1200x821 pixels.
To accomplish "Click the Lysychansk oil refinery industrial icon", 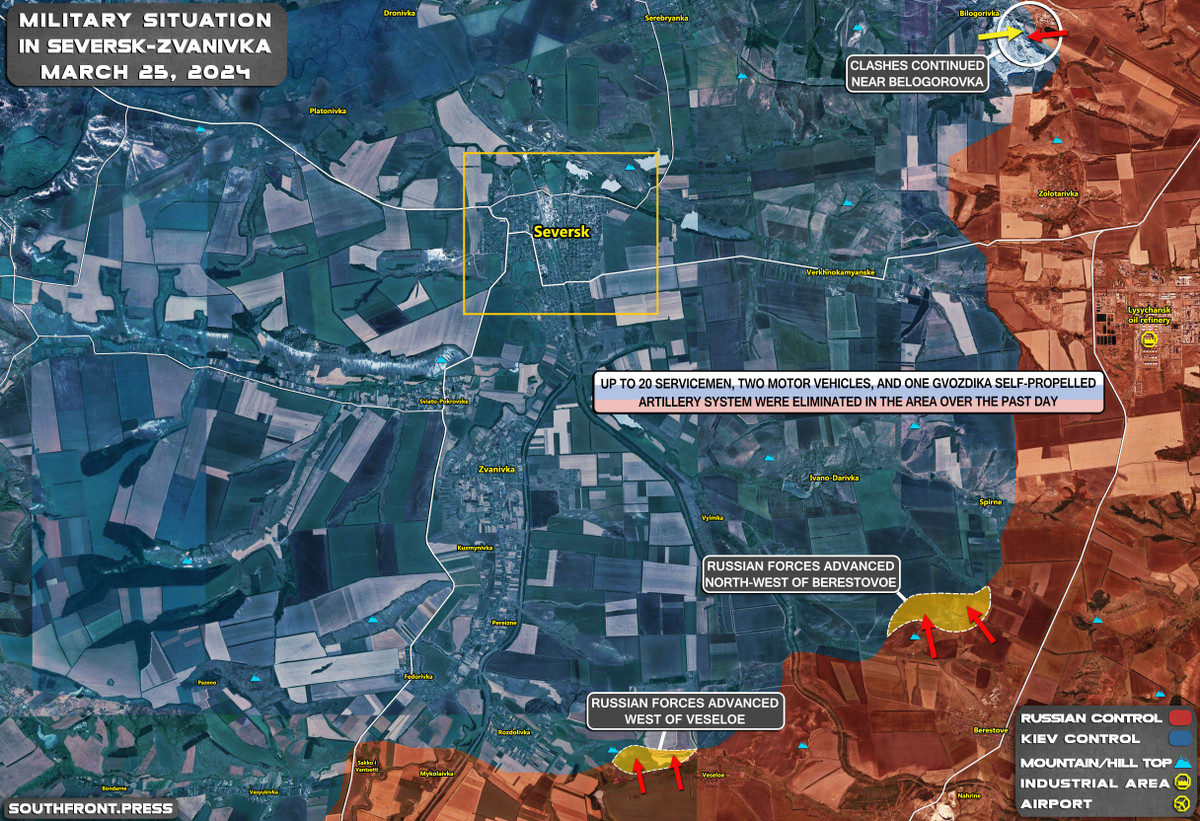I will click(x=1149, y=341).
